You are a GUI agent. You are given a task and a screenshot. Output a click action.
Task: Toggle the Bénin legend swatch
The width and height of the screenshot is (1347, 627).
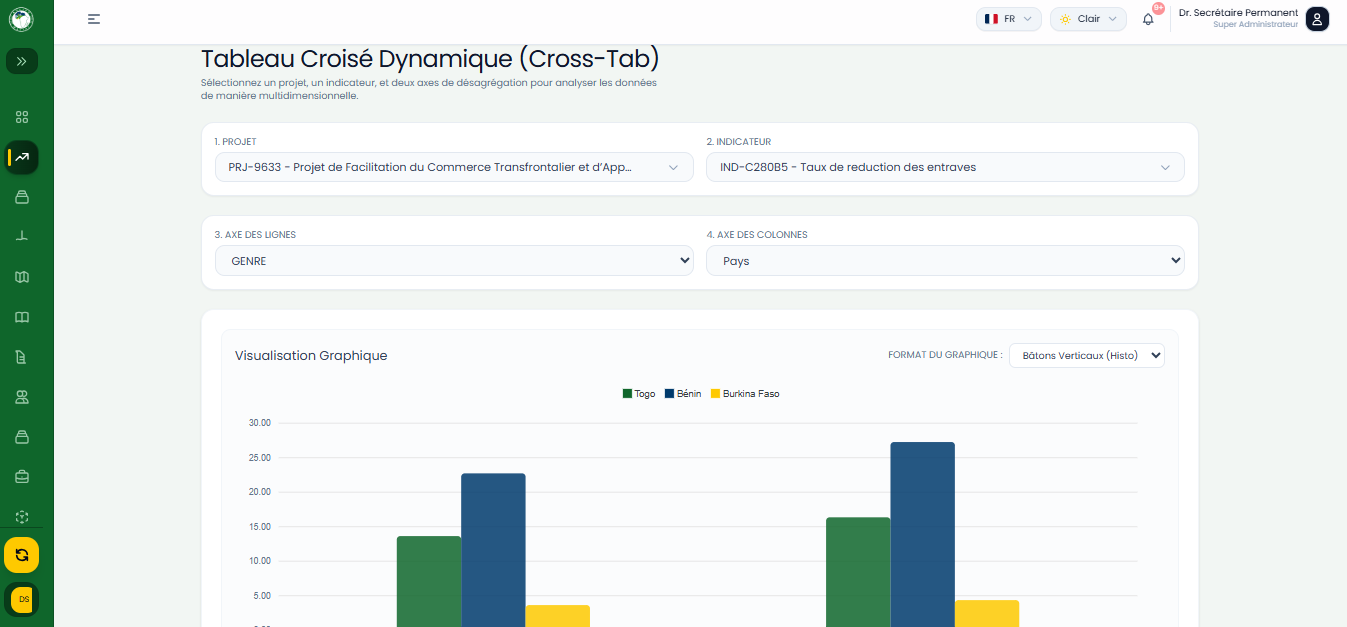tap(669, 394)
